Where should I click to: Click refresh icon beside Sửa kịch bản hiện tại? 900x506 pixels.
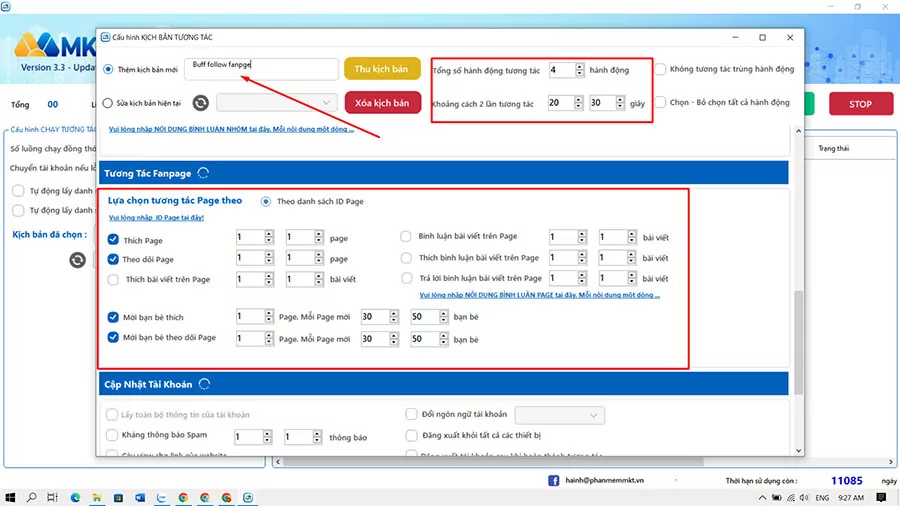click(x=200, y=103)
